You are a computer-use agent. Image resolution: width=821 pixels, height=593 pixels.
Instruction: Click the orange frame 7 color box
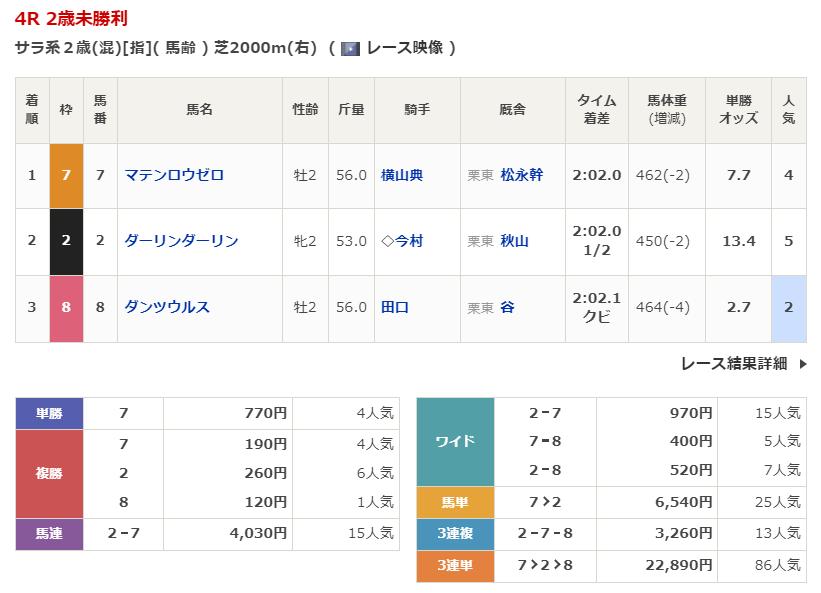point(66,175)
